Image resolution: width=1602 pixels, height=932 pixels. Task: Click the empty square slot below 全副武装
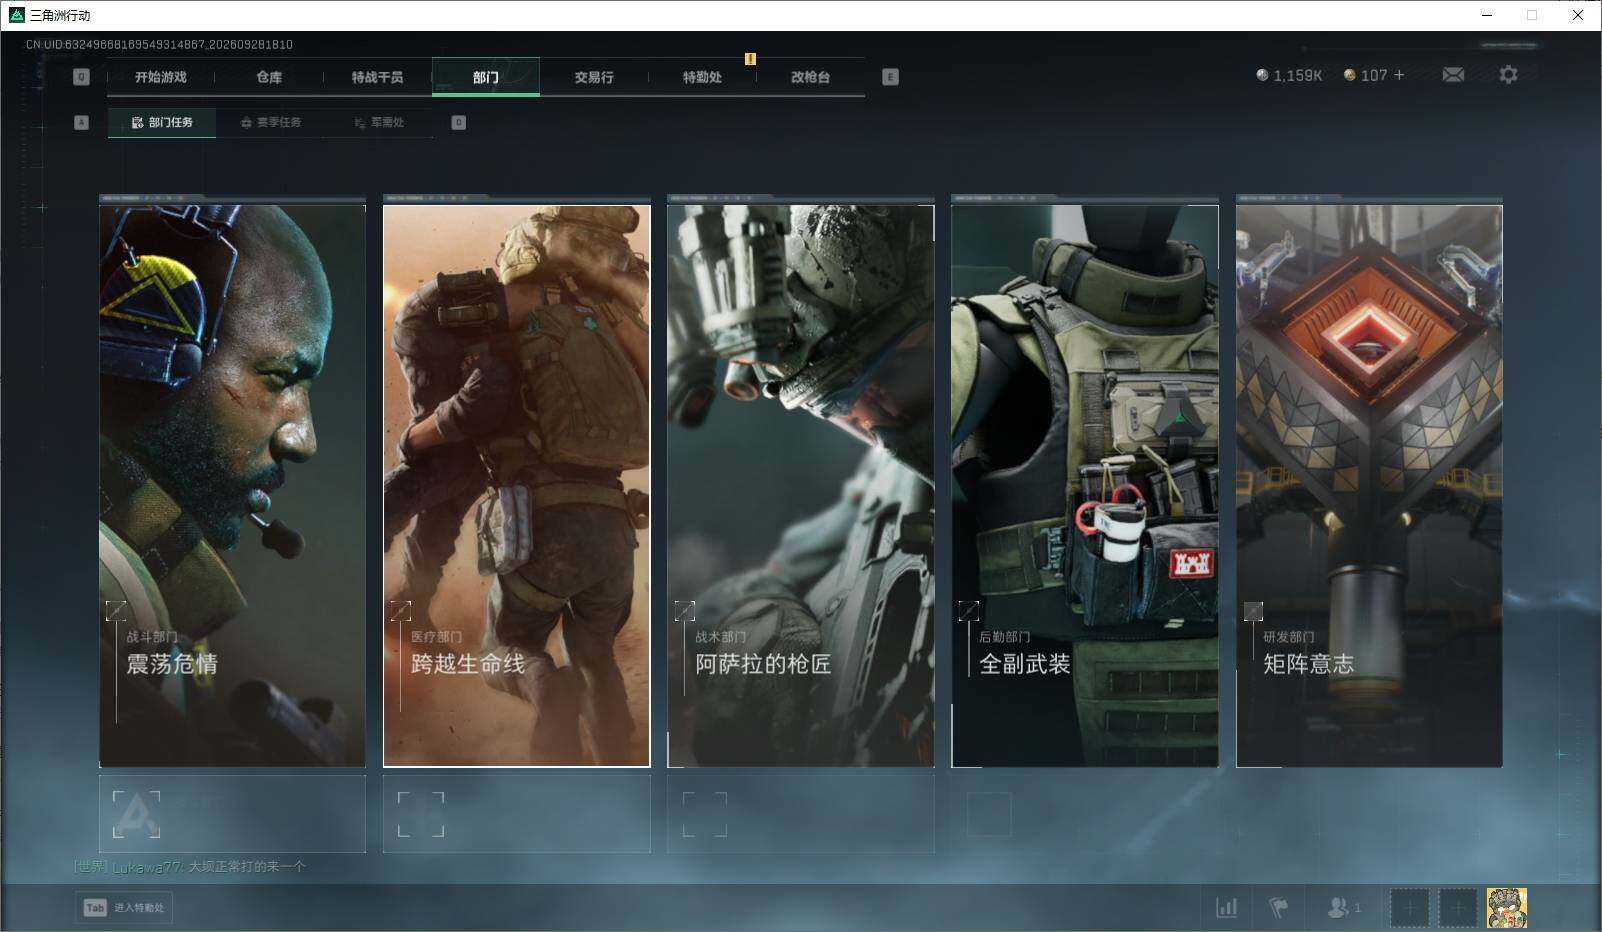pos(989,814)
